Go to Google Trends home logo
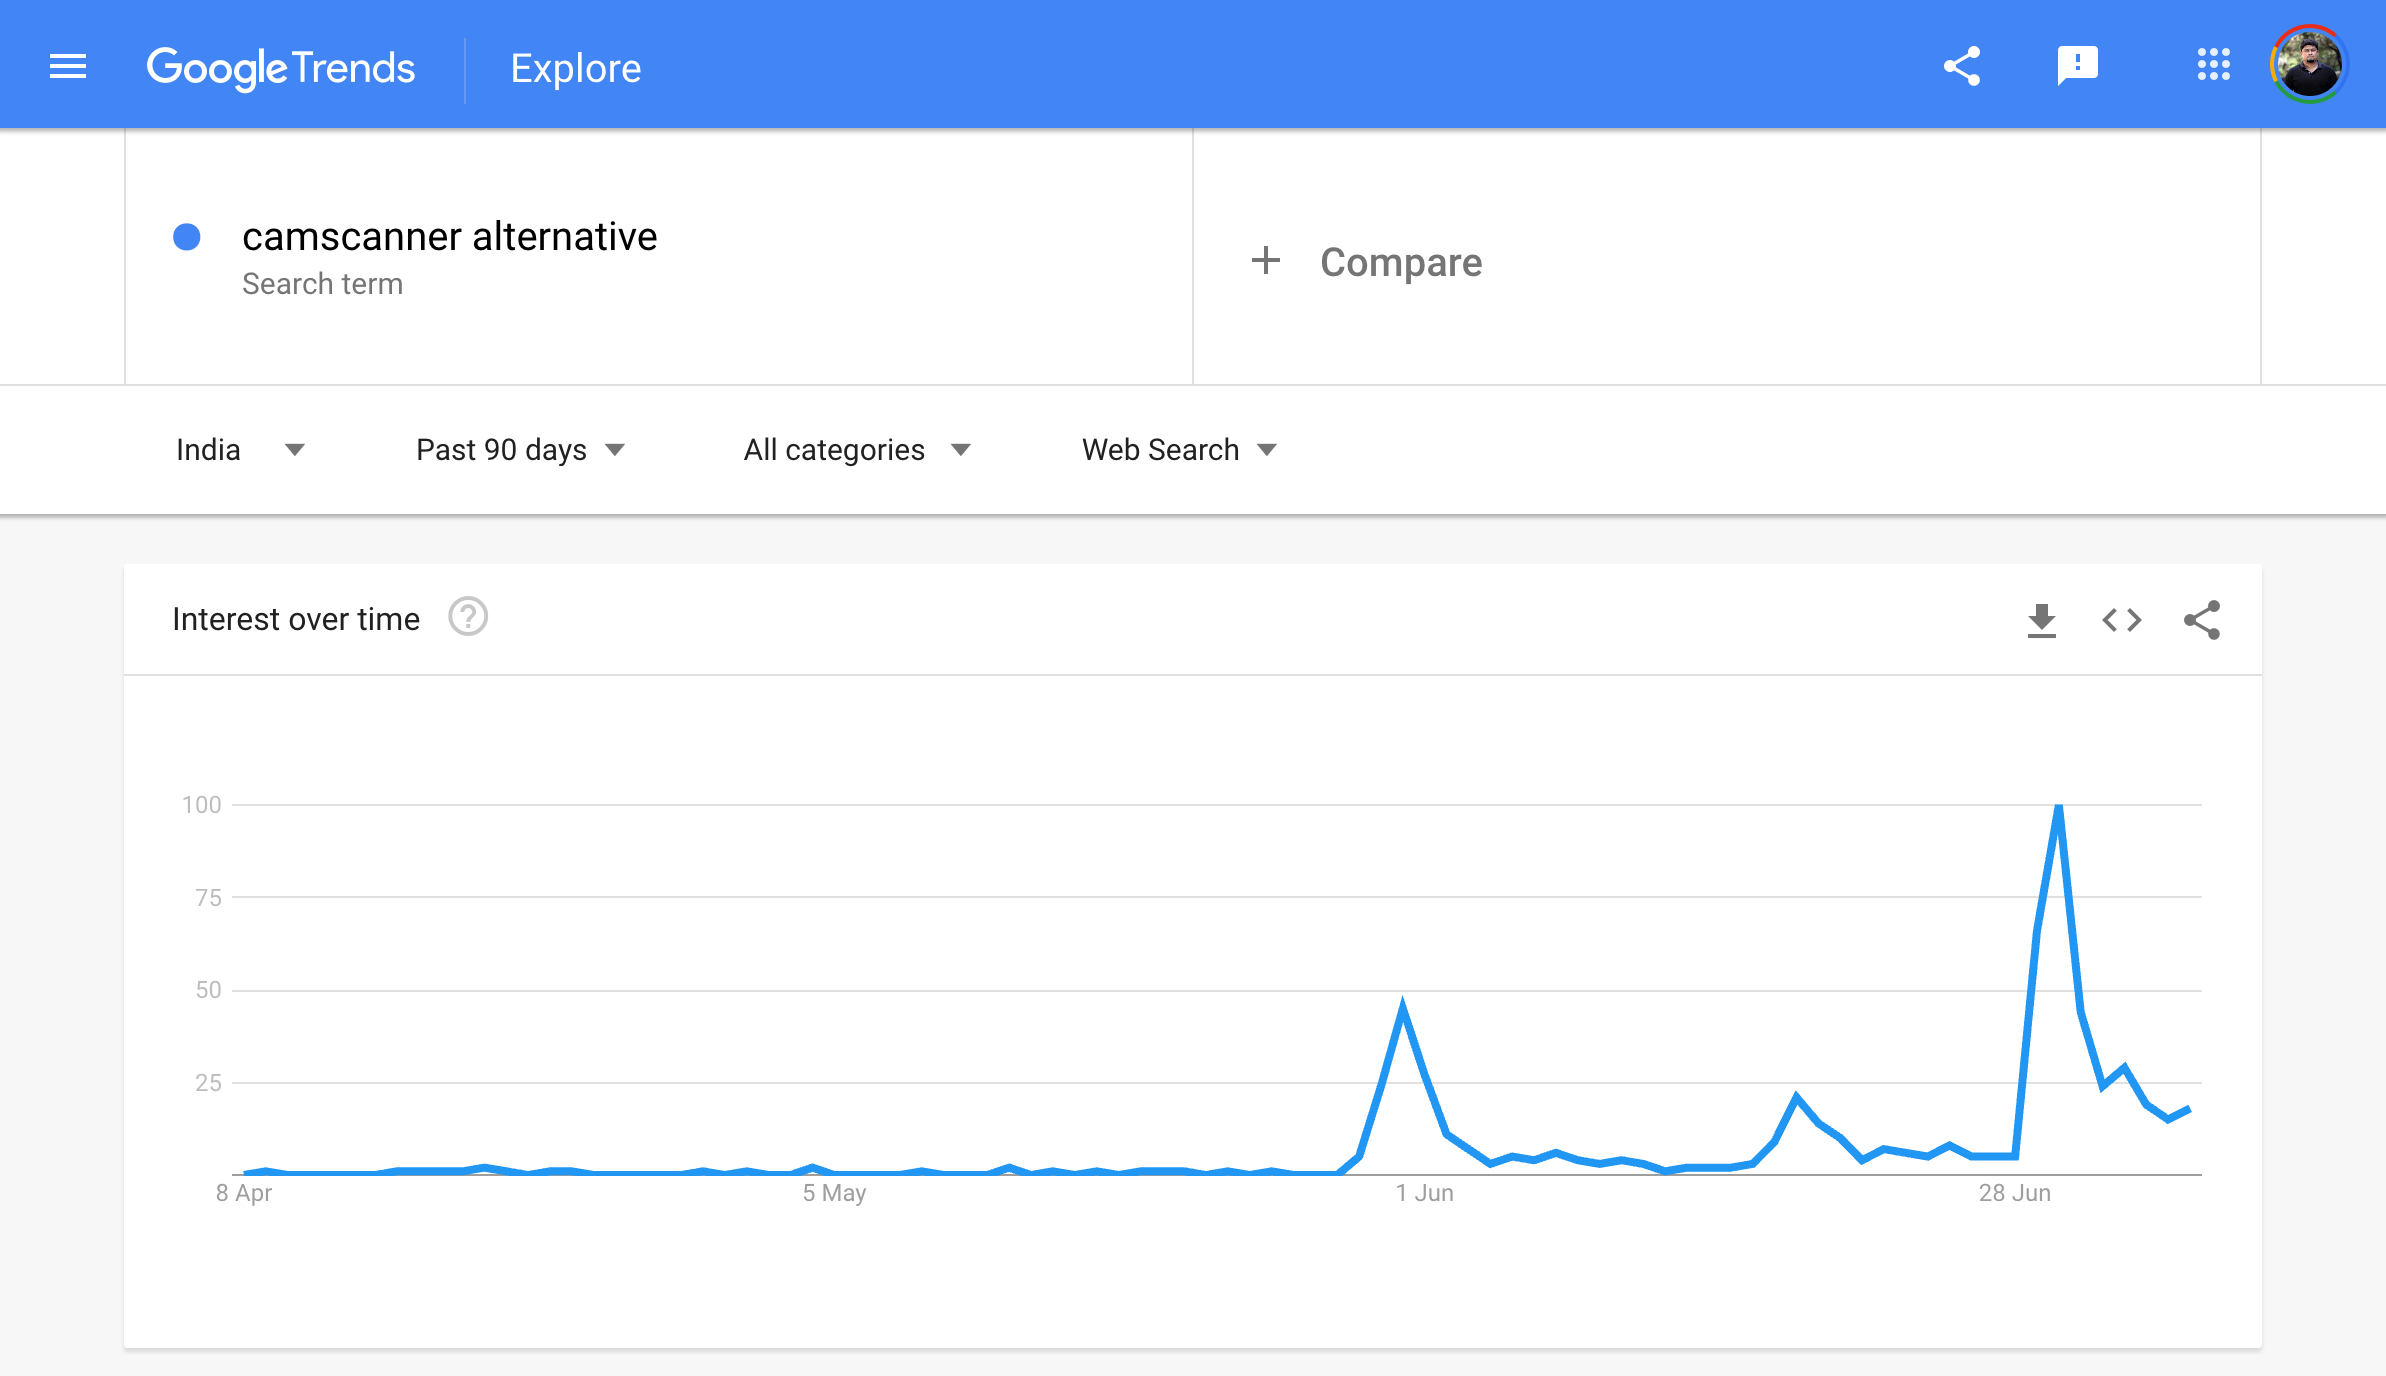The height and width of the screenshot is (1376, 2386). click(281, 68)
